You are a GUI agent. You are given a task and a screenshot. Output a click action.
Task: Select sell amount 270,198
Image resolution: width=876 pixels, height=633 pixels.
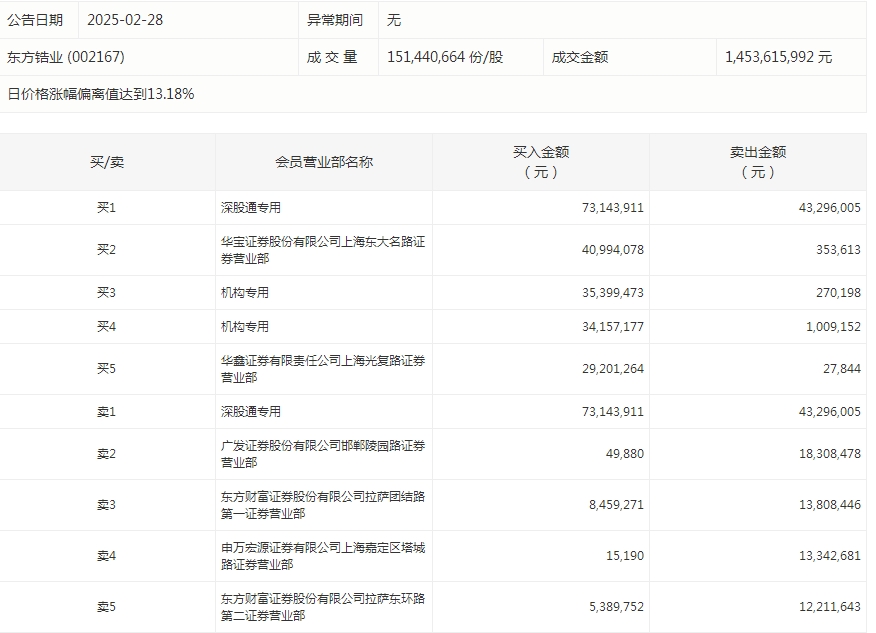coord(838,293)
